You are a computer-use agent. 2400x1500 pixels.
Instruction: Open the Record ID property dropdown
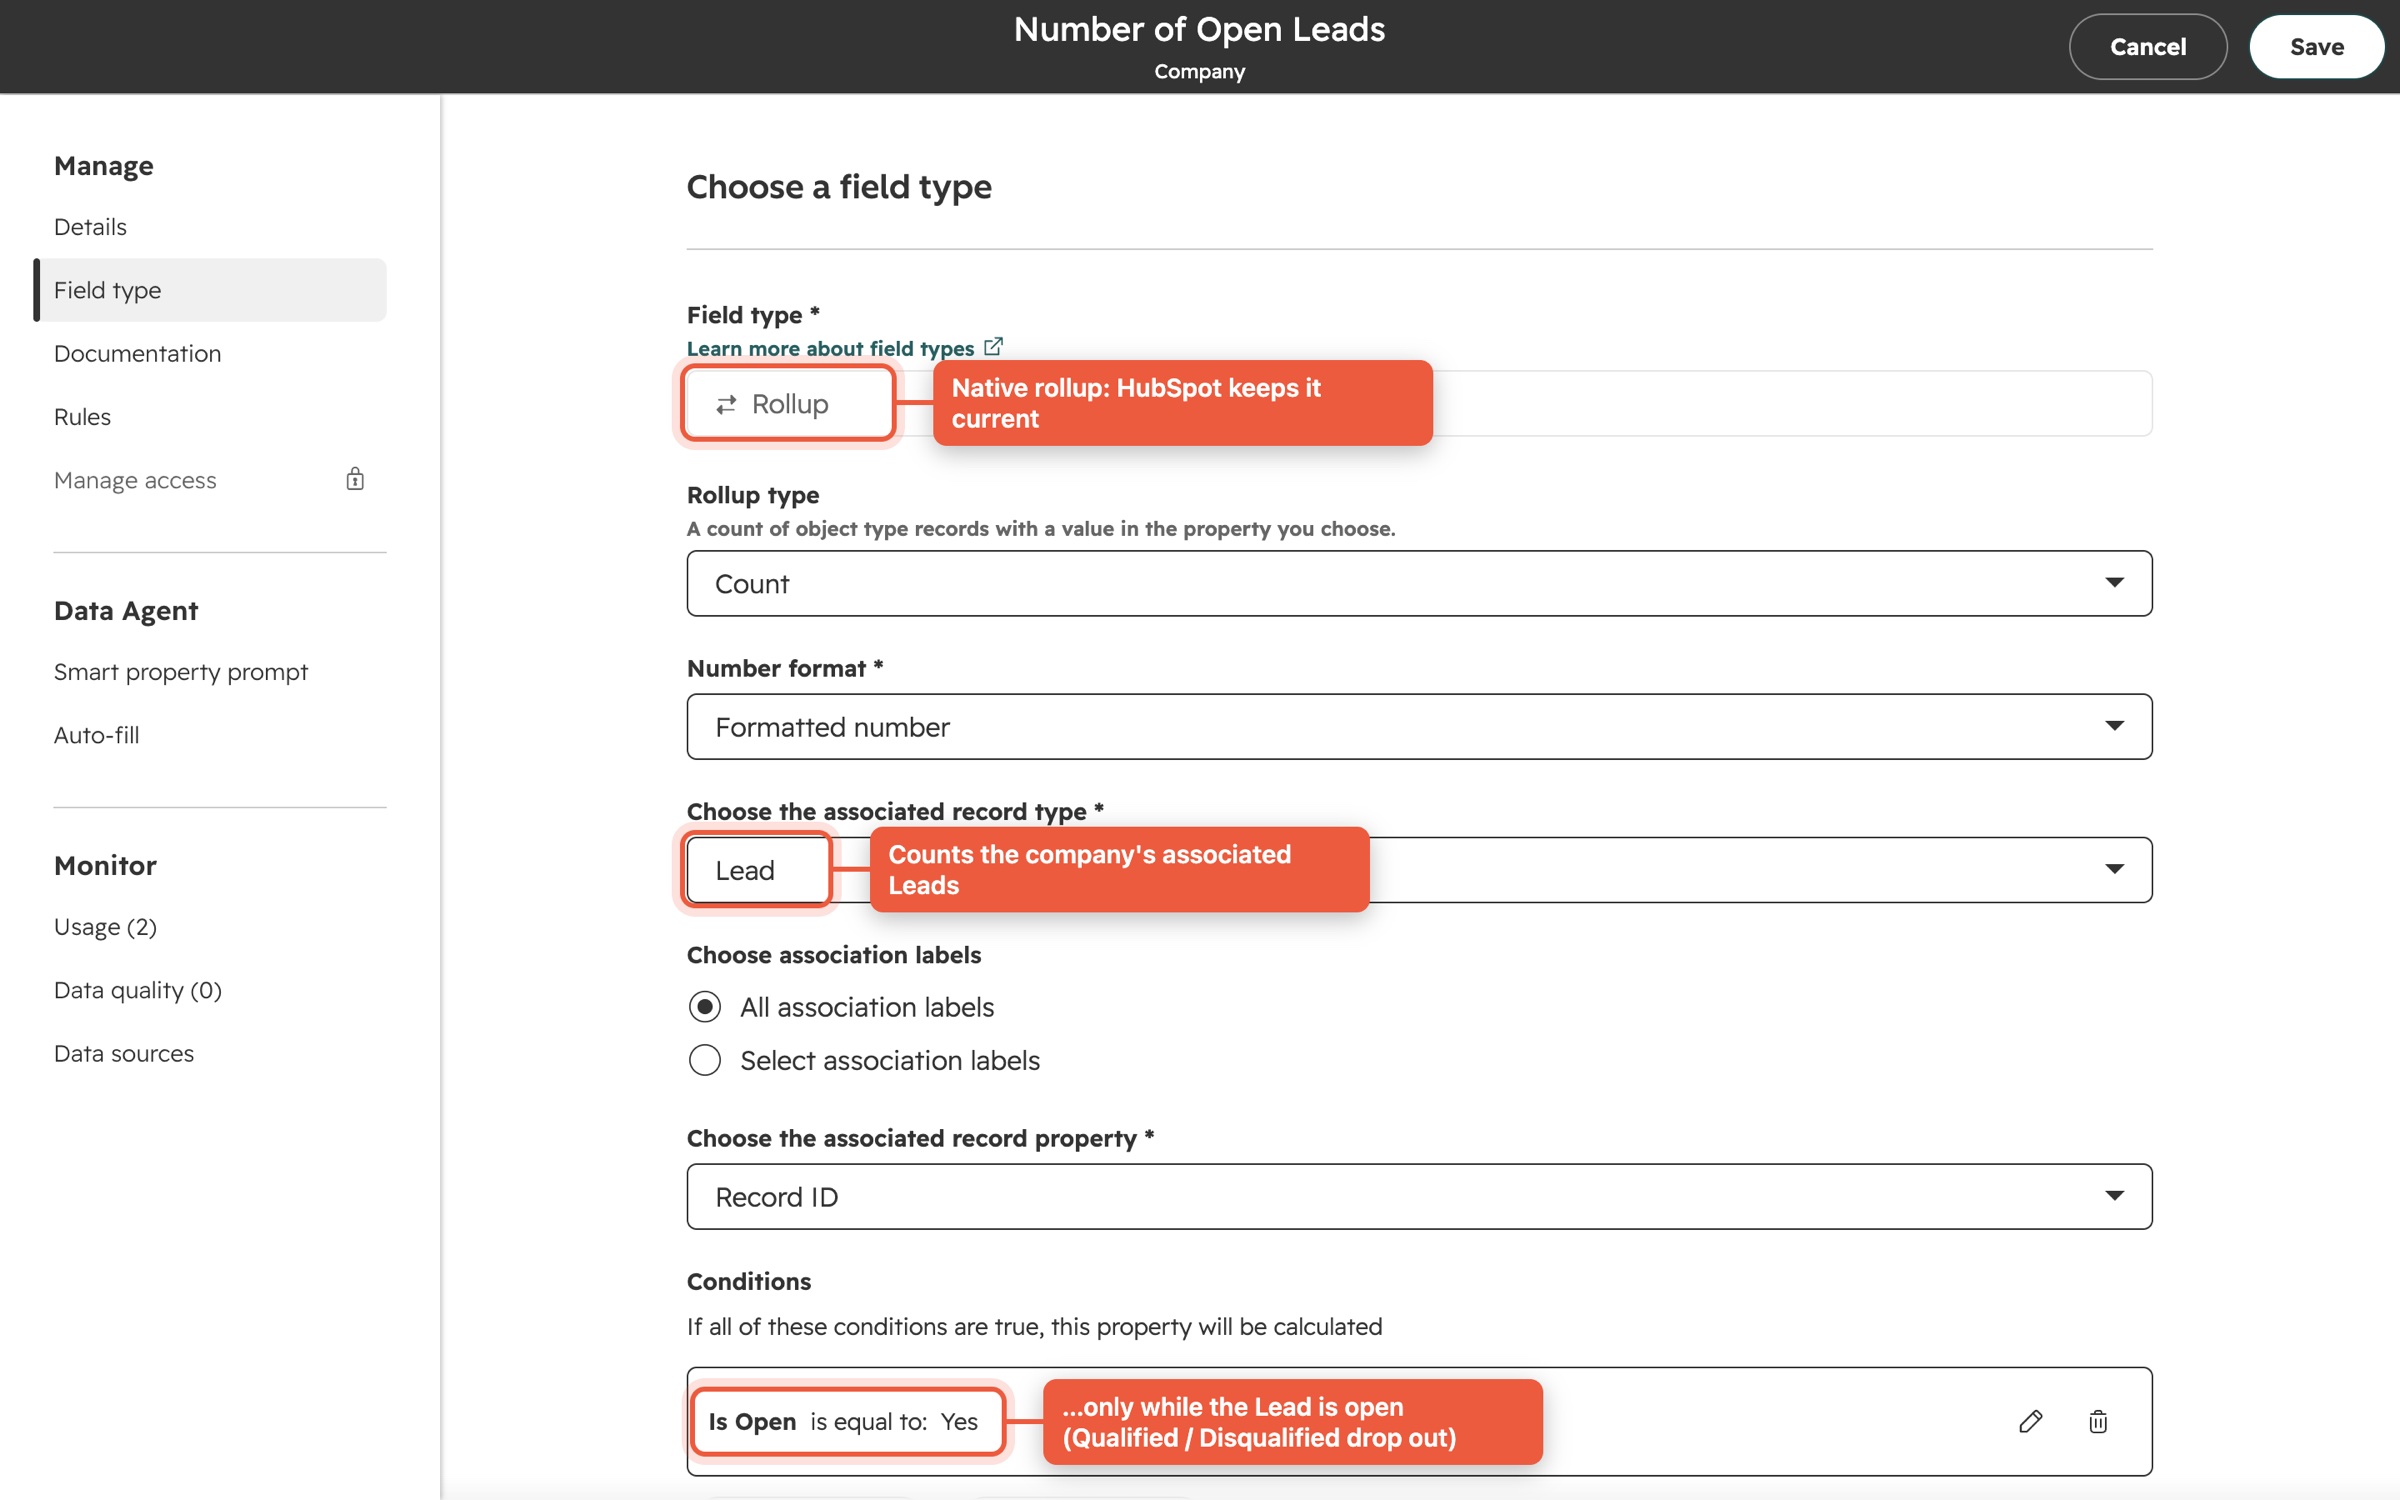[1419, 1196]
